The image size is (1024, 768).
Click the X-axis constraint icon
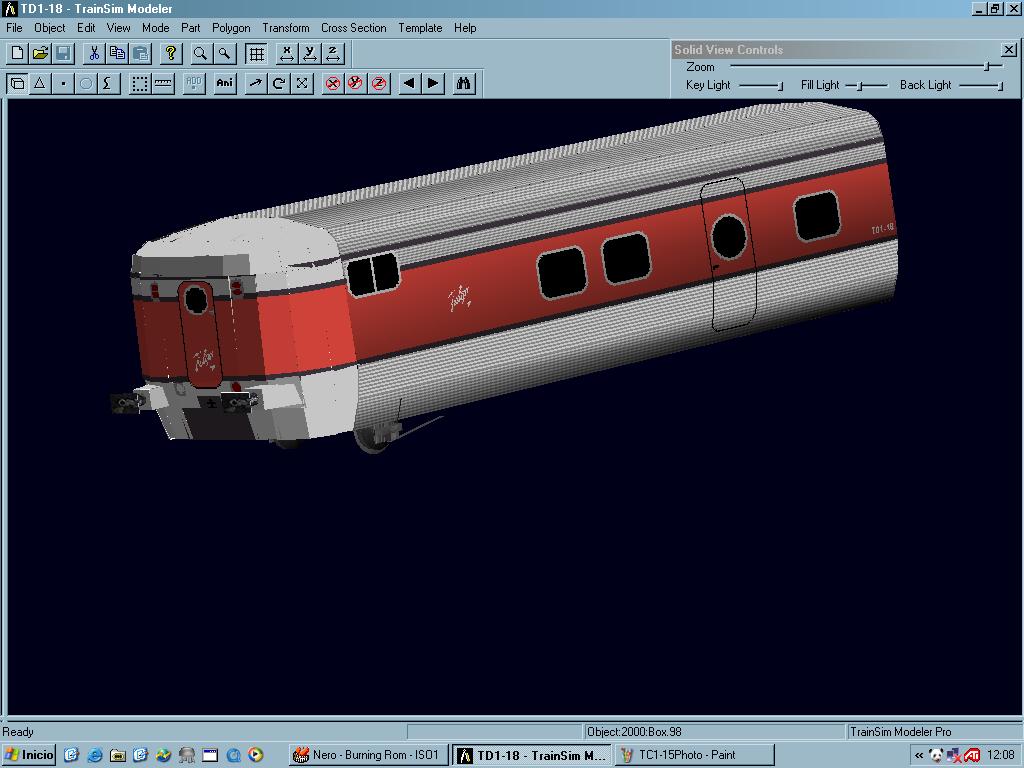287,53
